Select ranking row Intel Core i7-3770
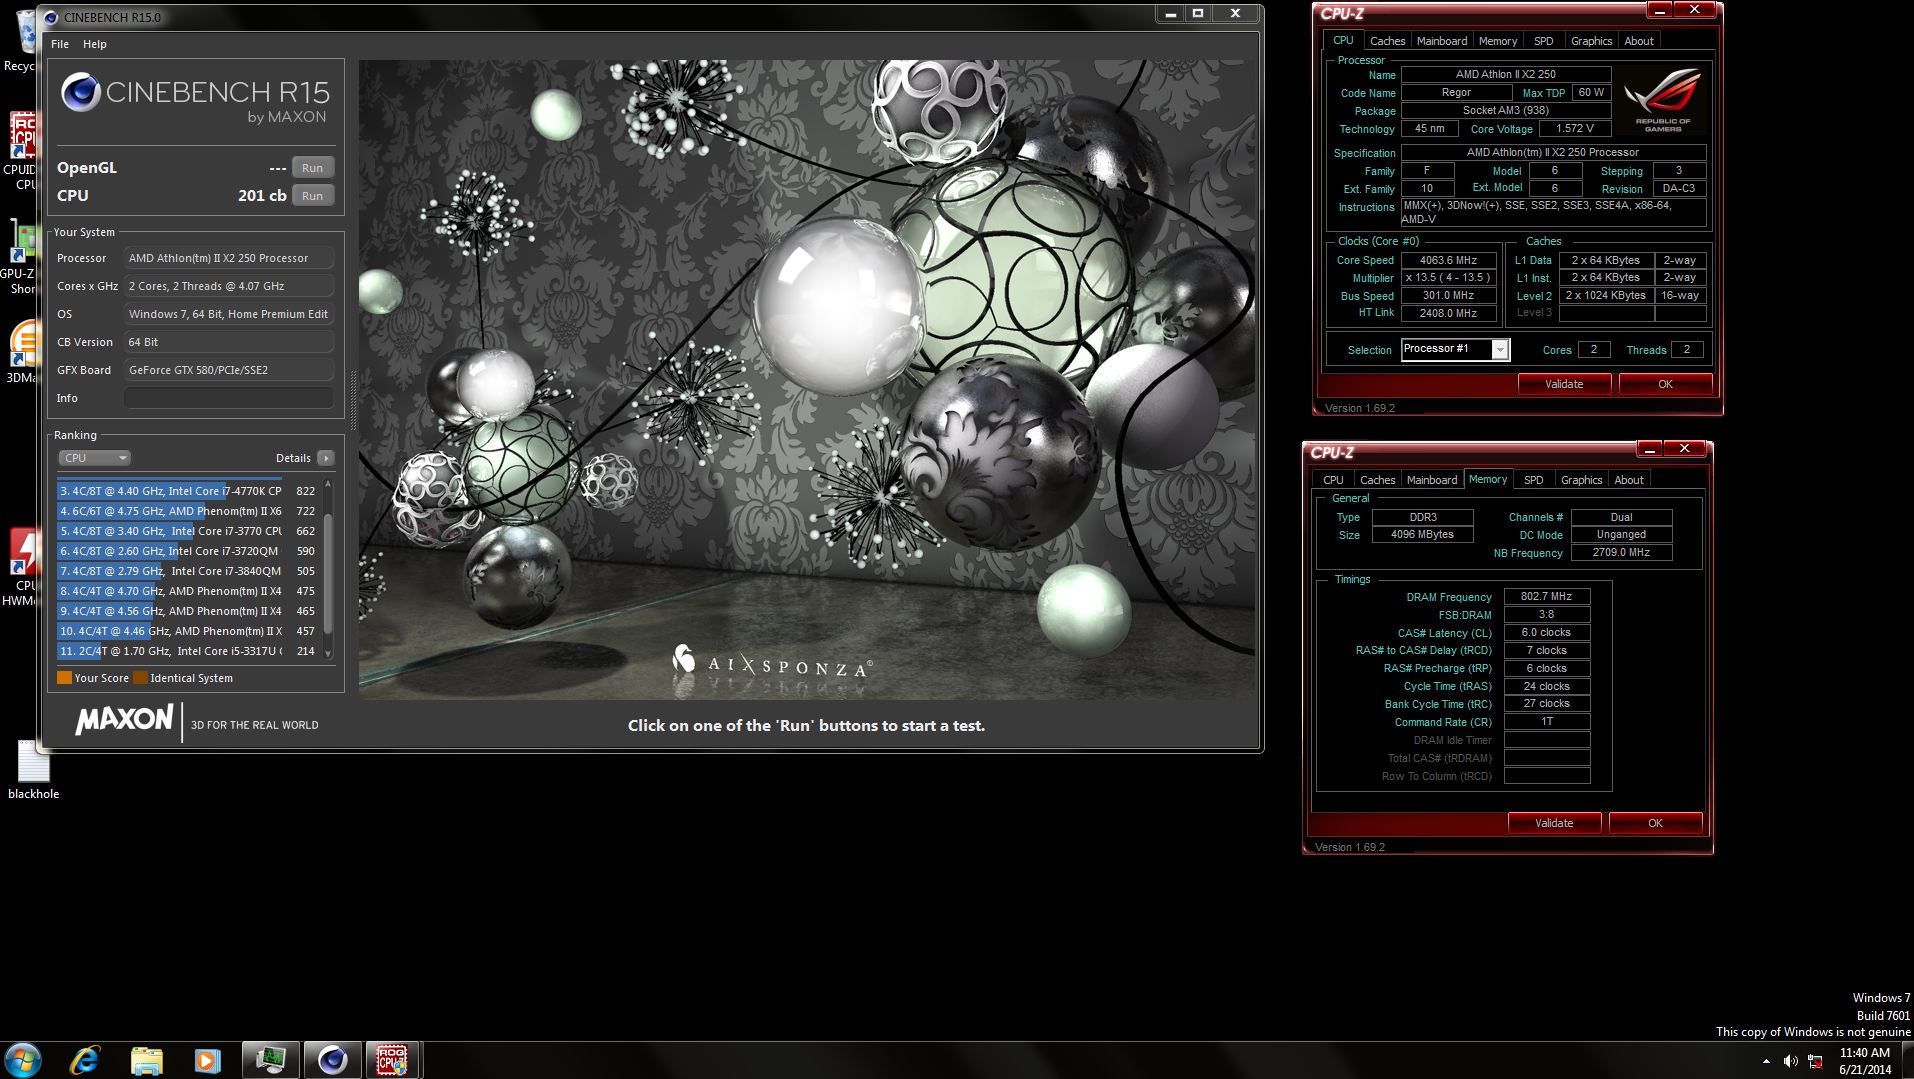The image size is (1914, 1079). [x=188, y=531]
